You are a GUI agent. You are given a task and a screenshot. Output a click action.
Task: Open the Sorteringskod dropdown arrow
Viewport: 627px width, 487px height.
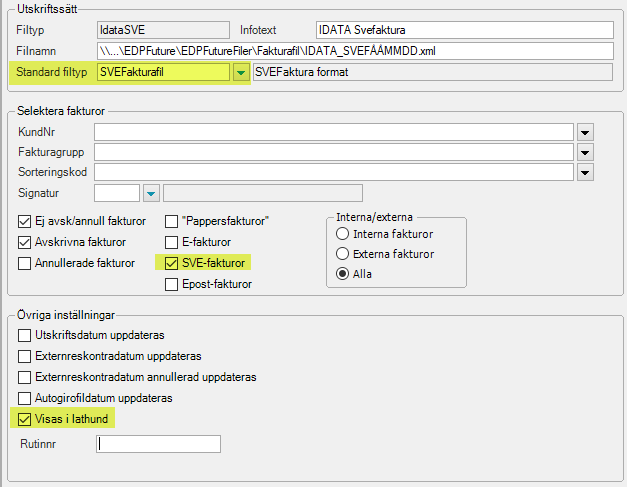585,173
